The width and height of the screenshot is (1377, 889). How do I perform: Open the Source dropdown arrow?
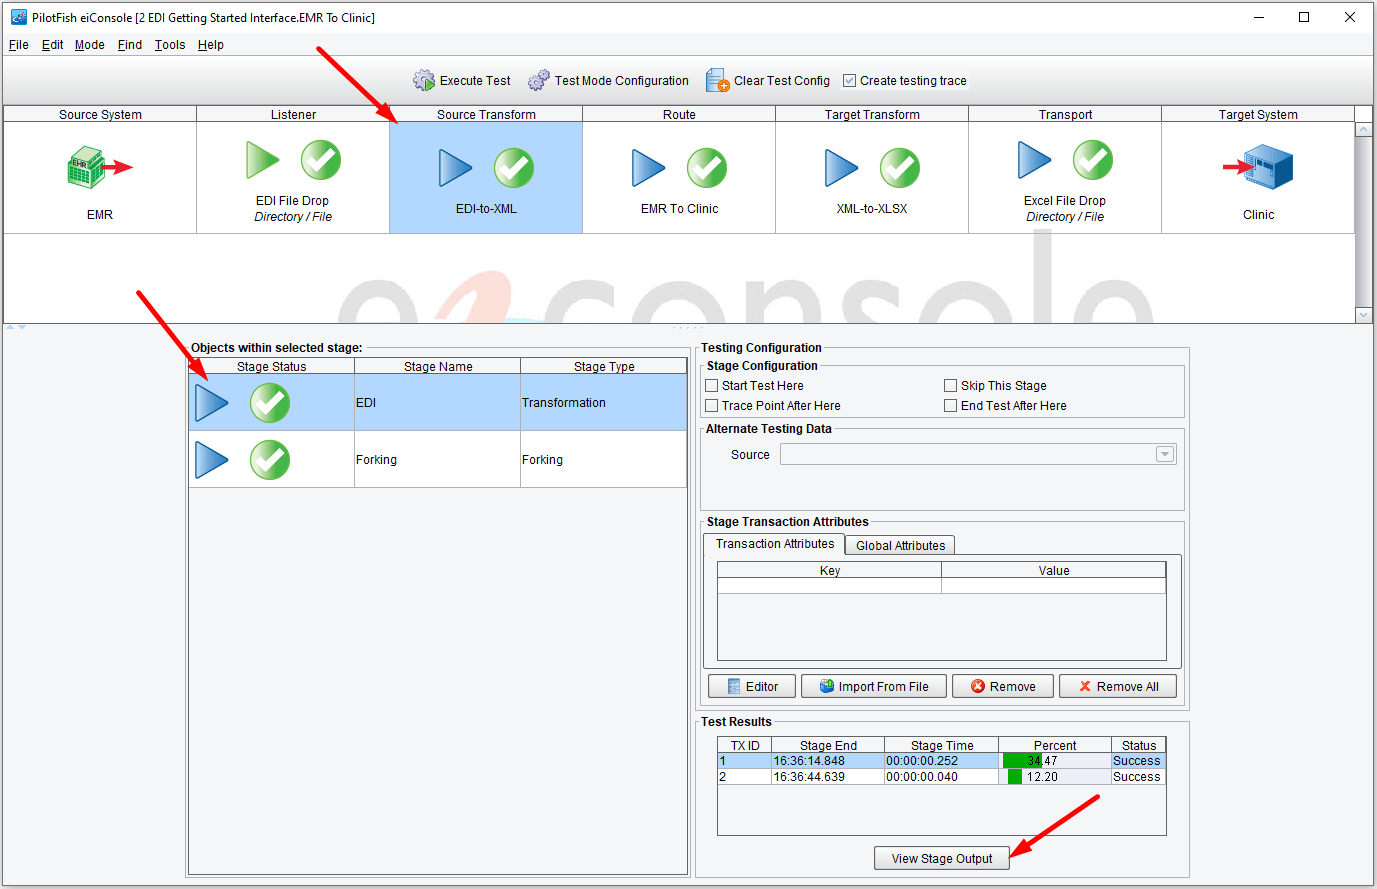coord(1165,455)
